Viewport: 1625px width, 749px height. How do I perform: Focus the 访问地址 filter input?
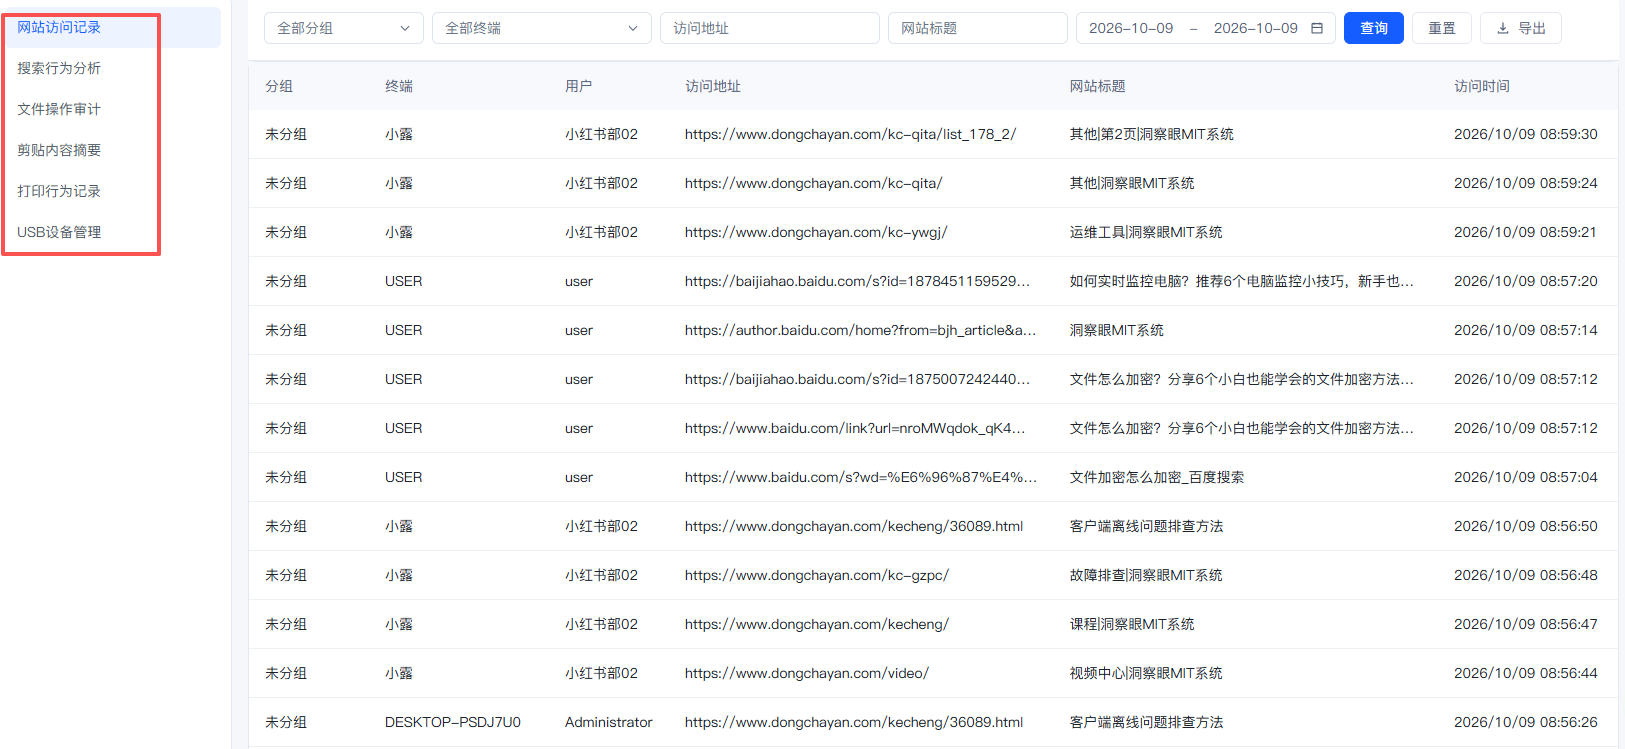pyautogui.click(x=770, y=28)
